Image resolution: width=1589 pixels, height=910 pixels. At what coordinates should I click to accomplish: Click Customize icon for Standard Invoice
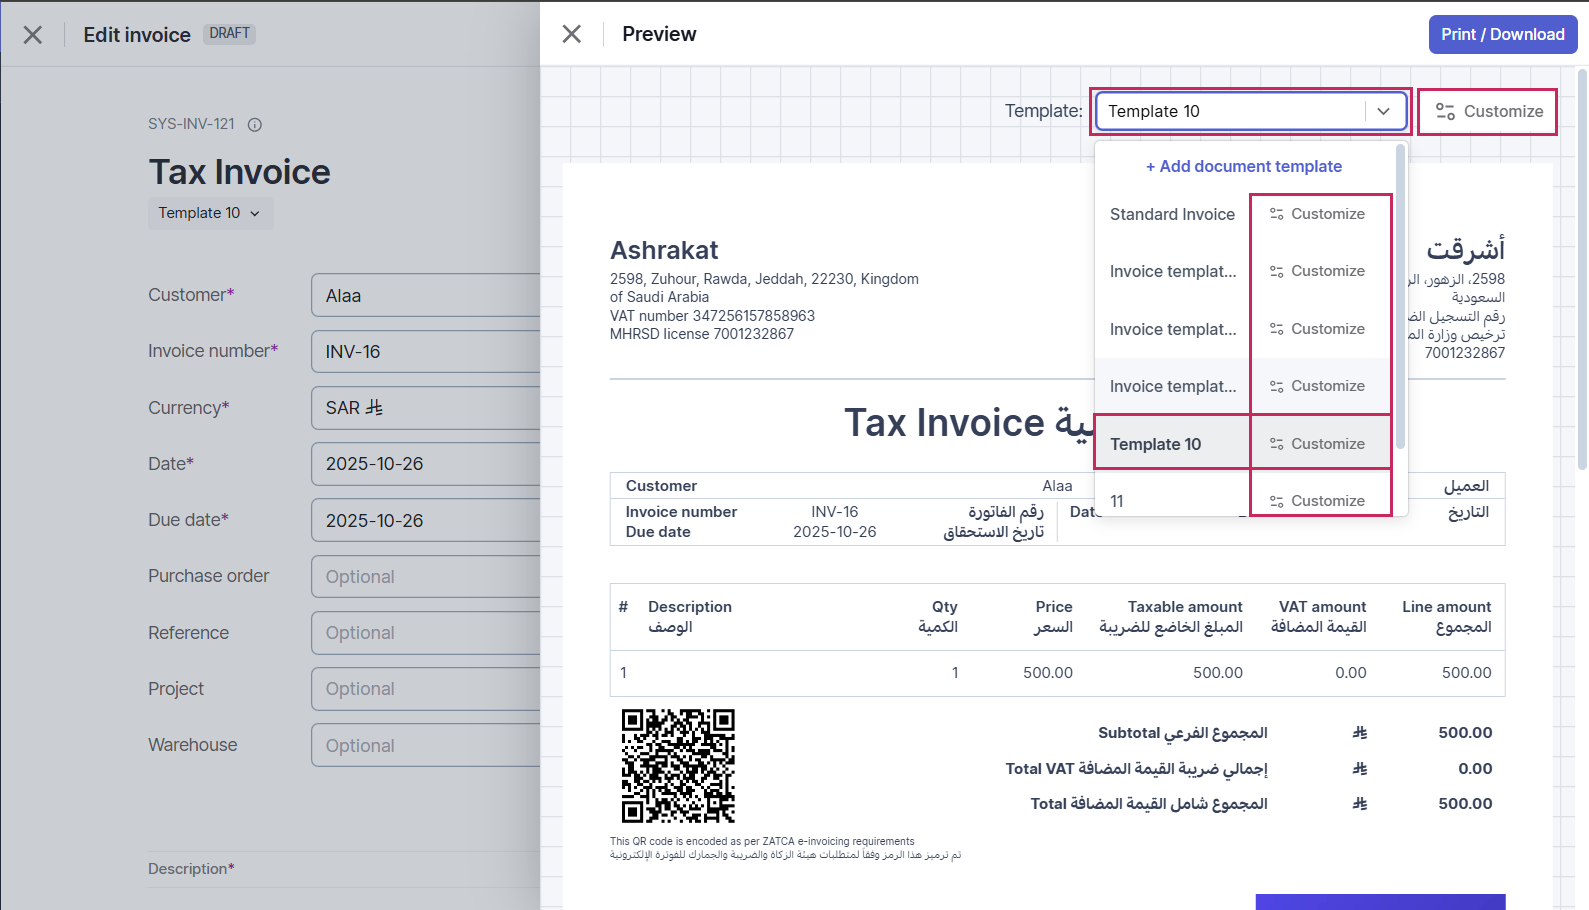click(1277, 214)
